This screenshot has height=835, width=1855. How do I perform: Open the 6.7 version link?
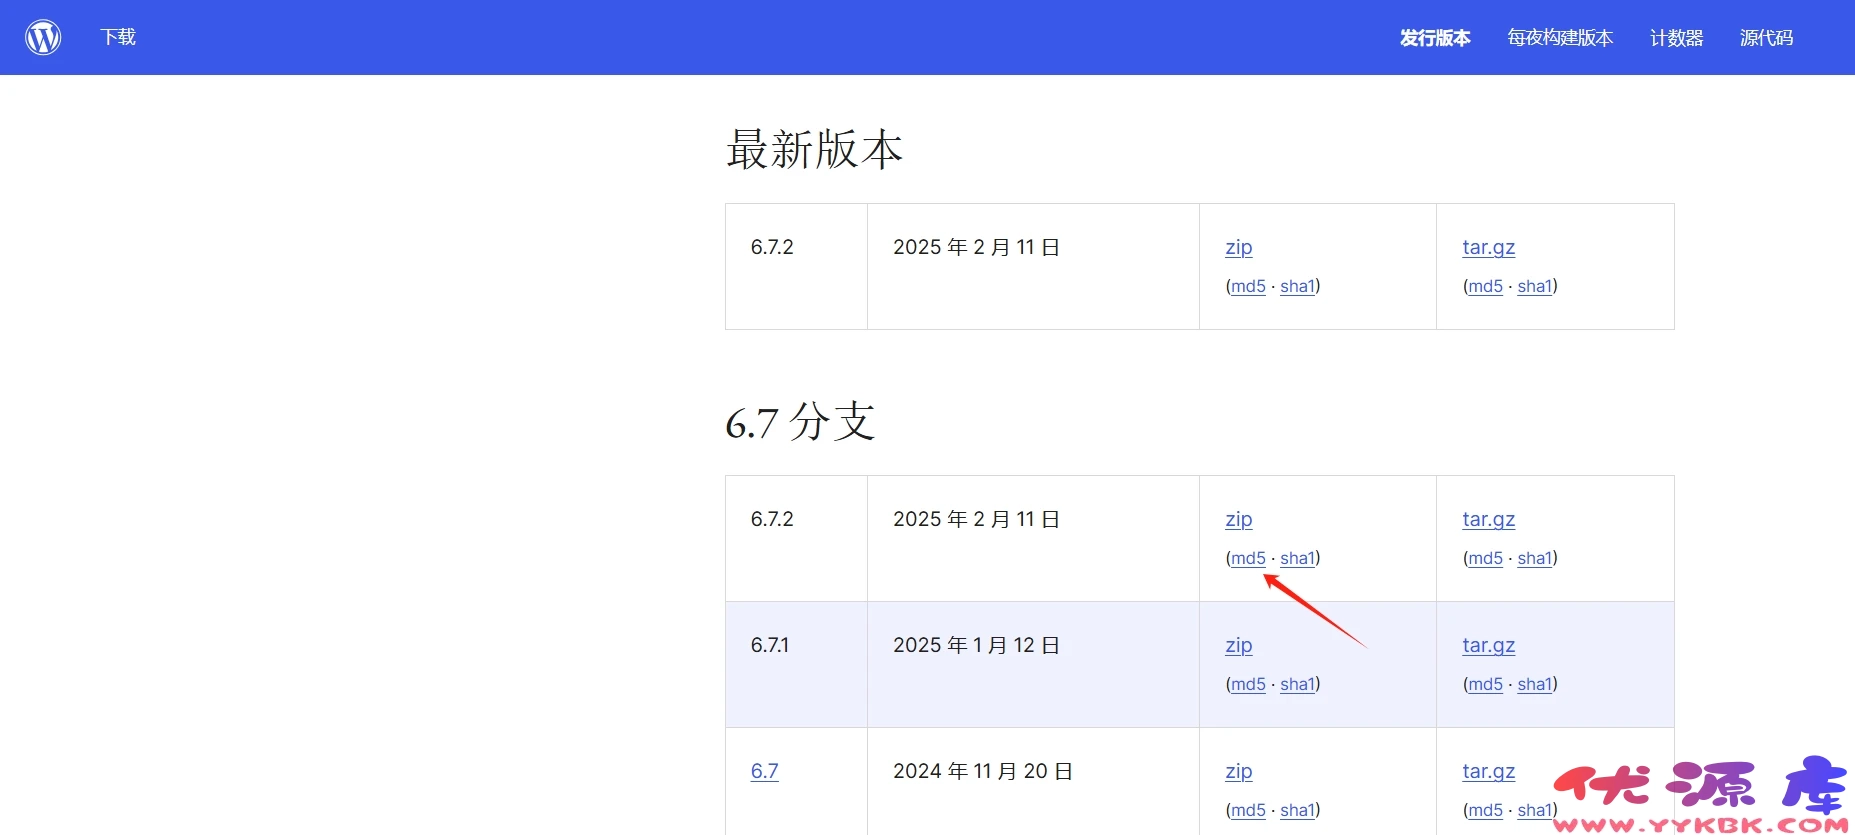tap(764, 771)
